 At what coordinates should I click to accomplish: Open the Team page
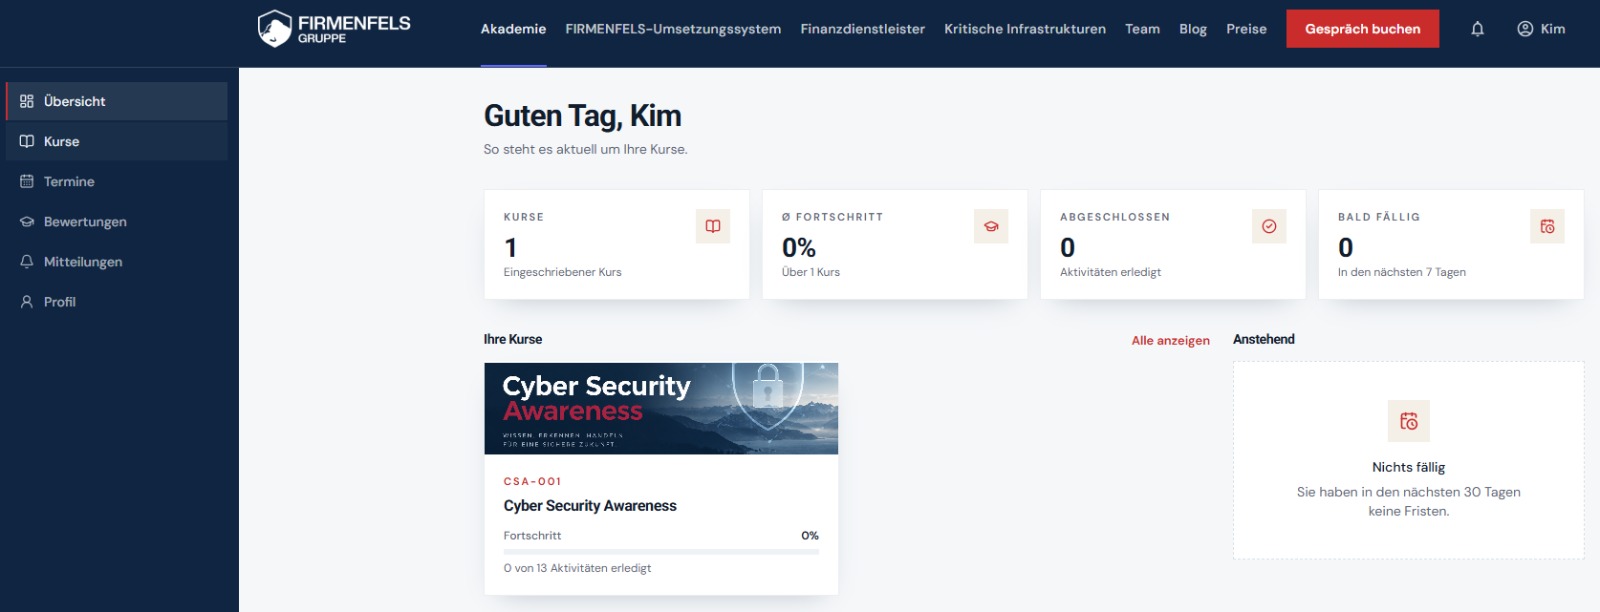pos(1142,29)
